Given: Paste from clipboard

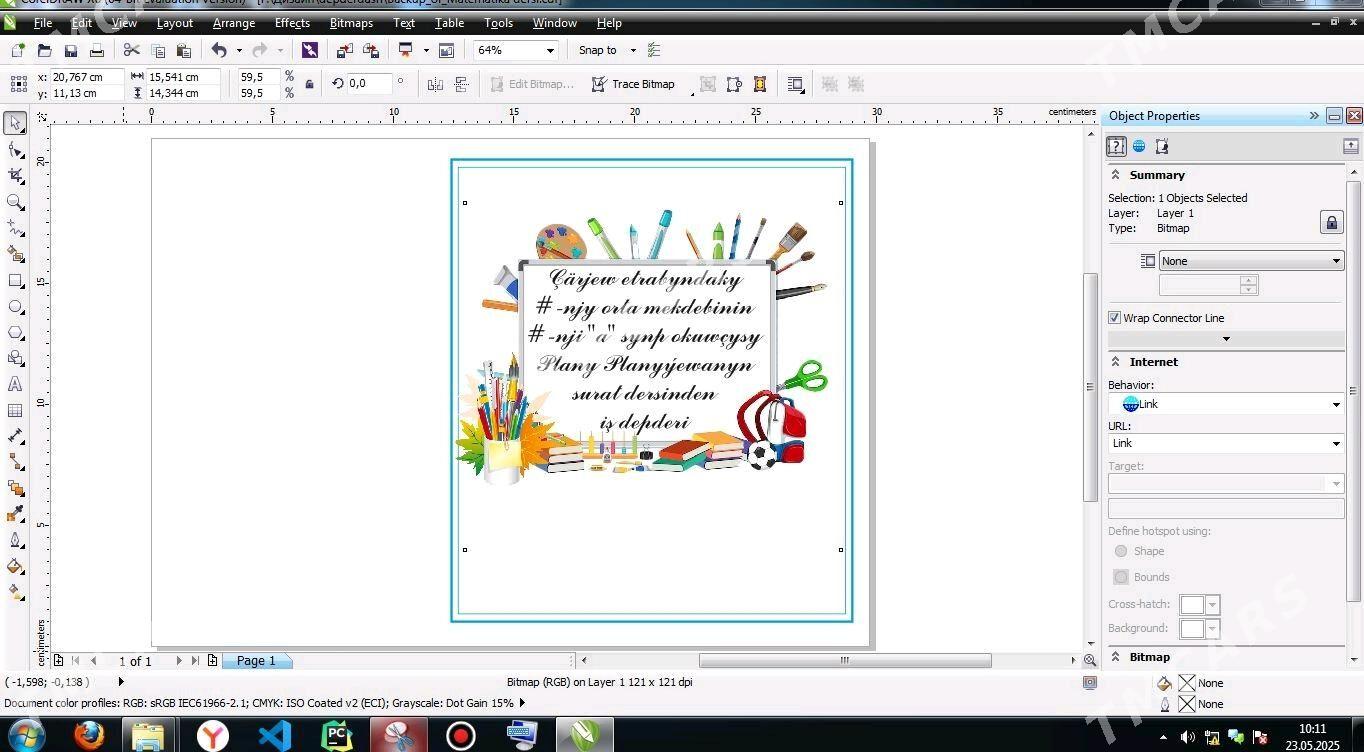Looking at the screenshot, I should pos(184,50).
